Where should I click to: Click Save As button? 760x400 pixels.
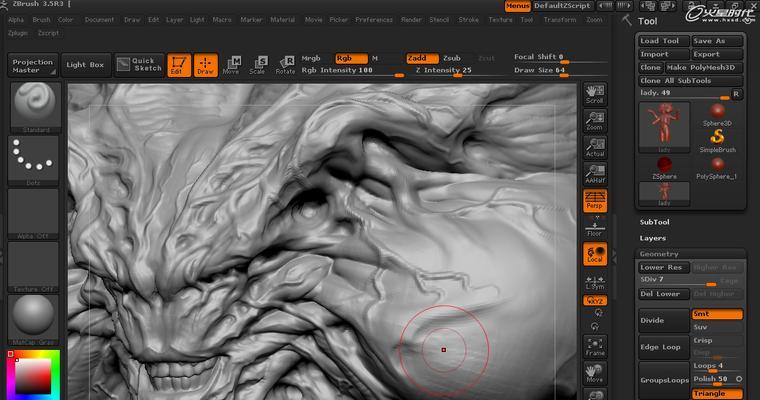(717, 41)
